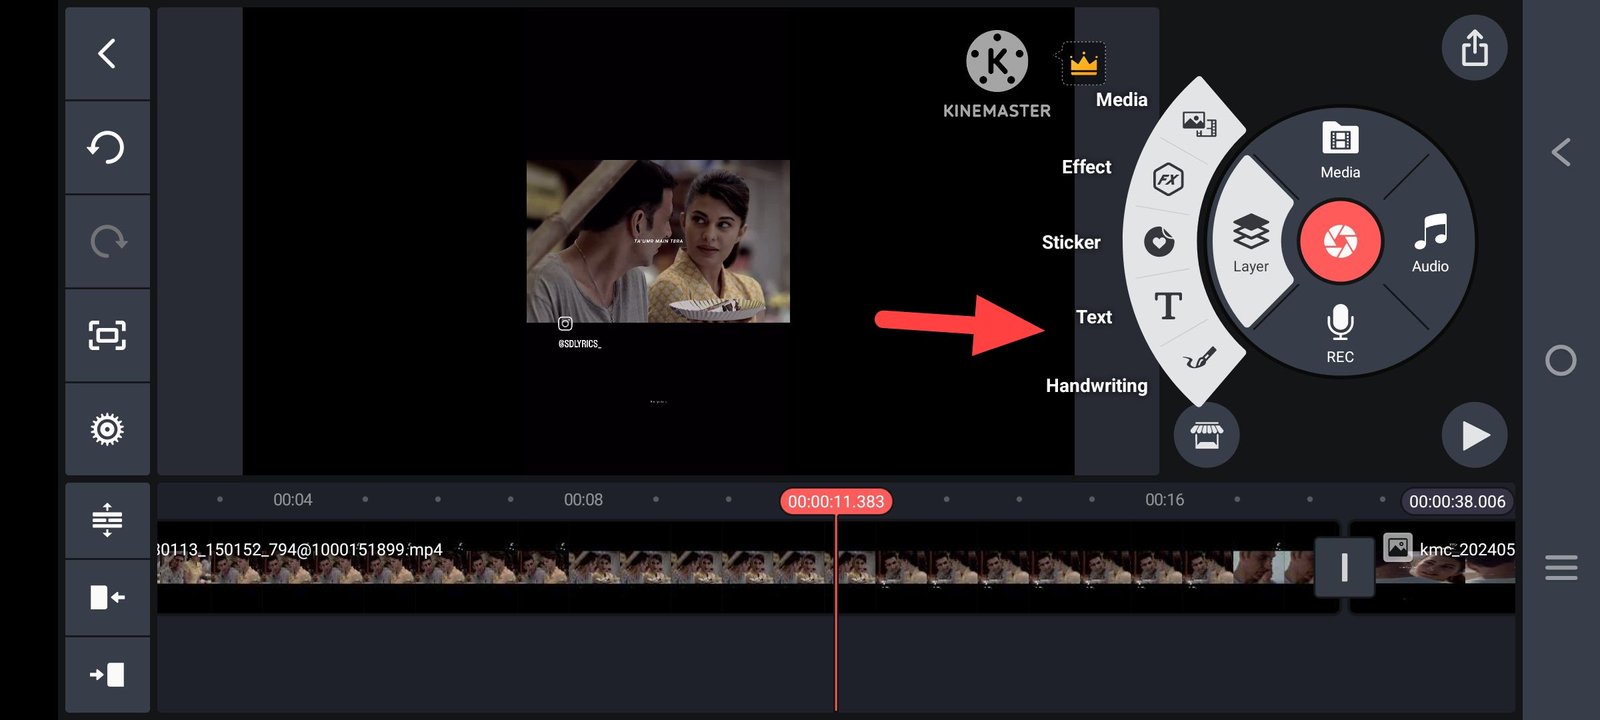Undo the last edit

107,148
